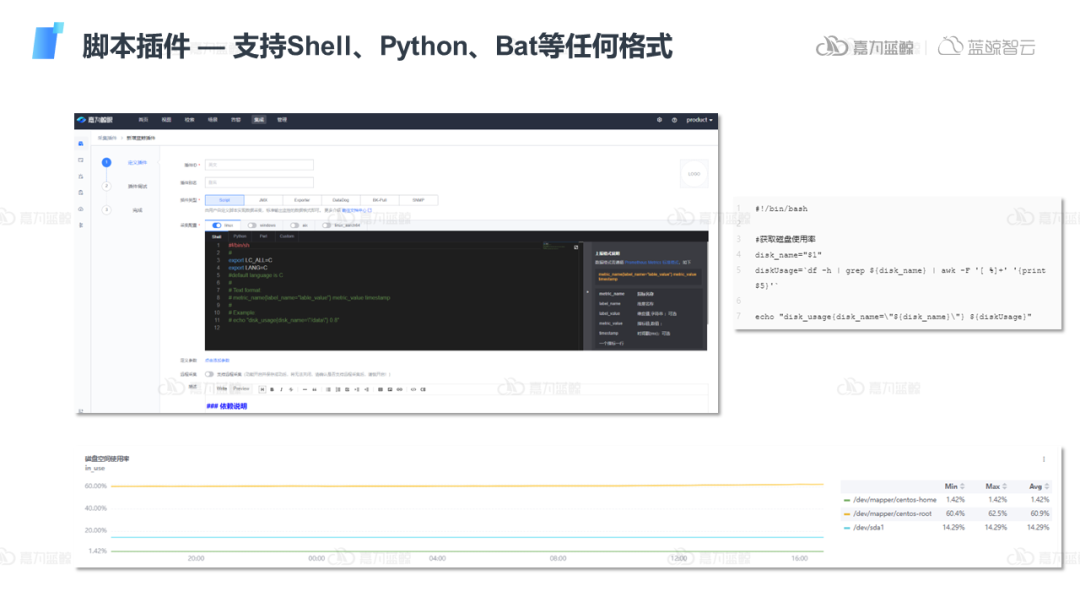The image size is (1080, 608).
Task: Switch to Perl script tab
Action: tap(263, 236)
